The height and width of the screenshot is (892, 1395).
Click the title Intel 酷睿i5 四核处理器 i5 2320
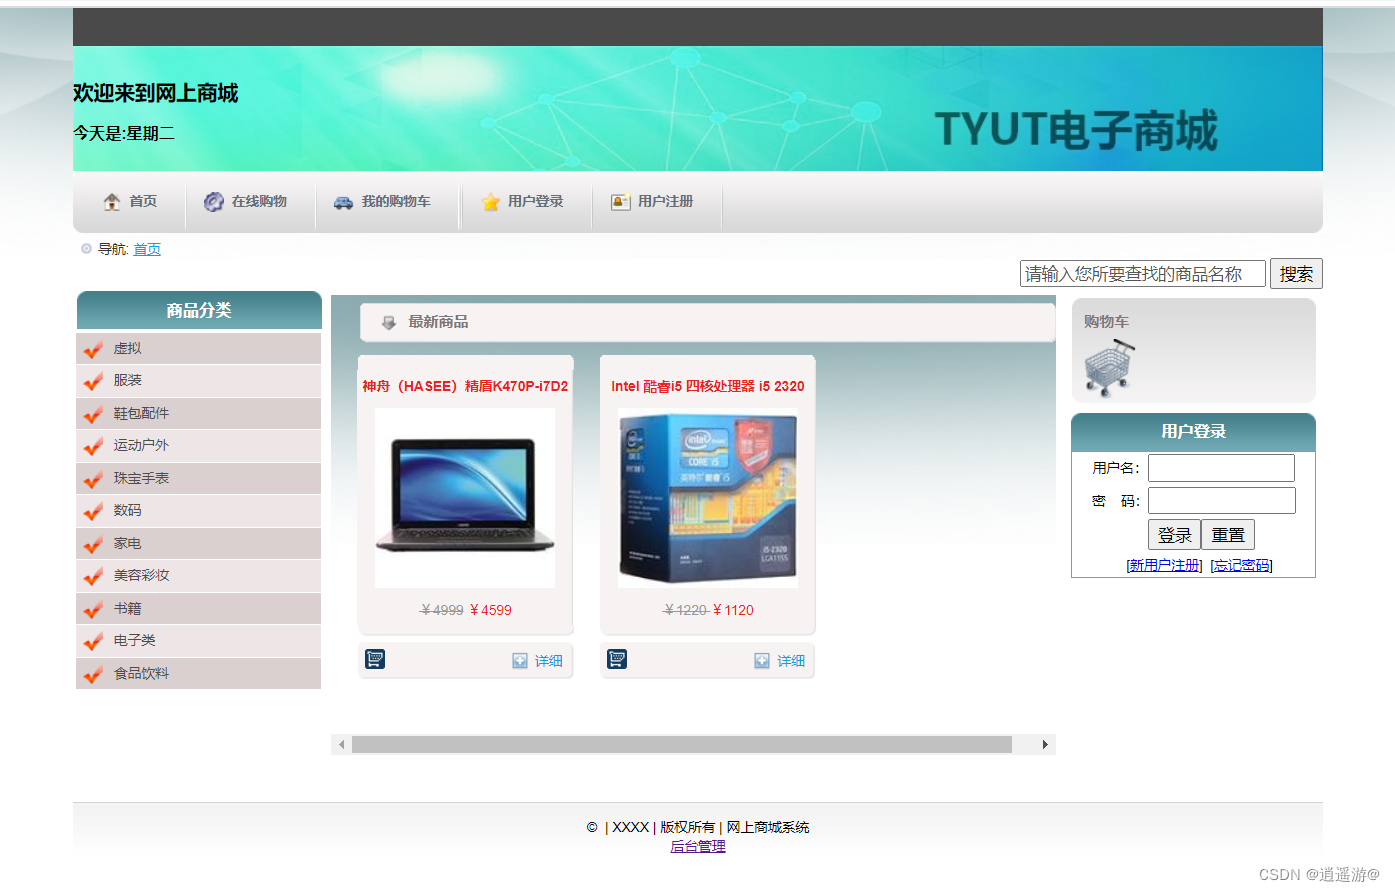708,386
